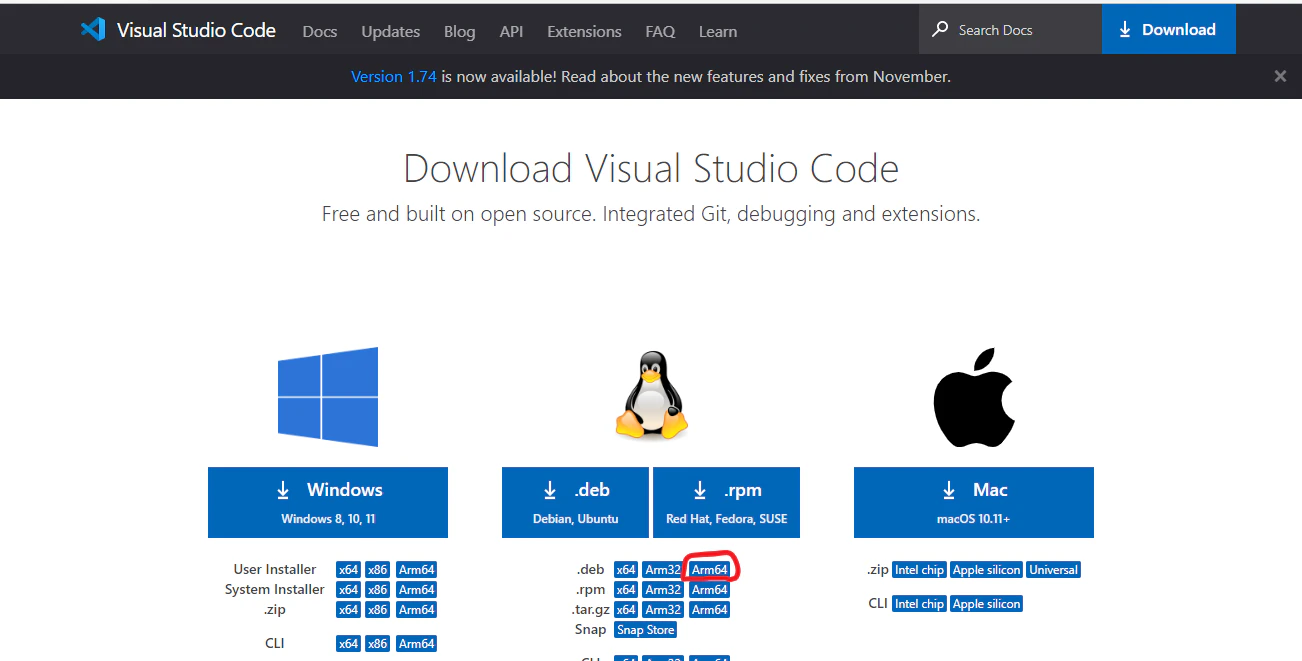The width and height of the screenshot is (1302, 661).
Task: Close the version announcement banner
Action: pyautogui.click(x=1280, y=76)
